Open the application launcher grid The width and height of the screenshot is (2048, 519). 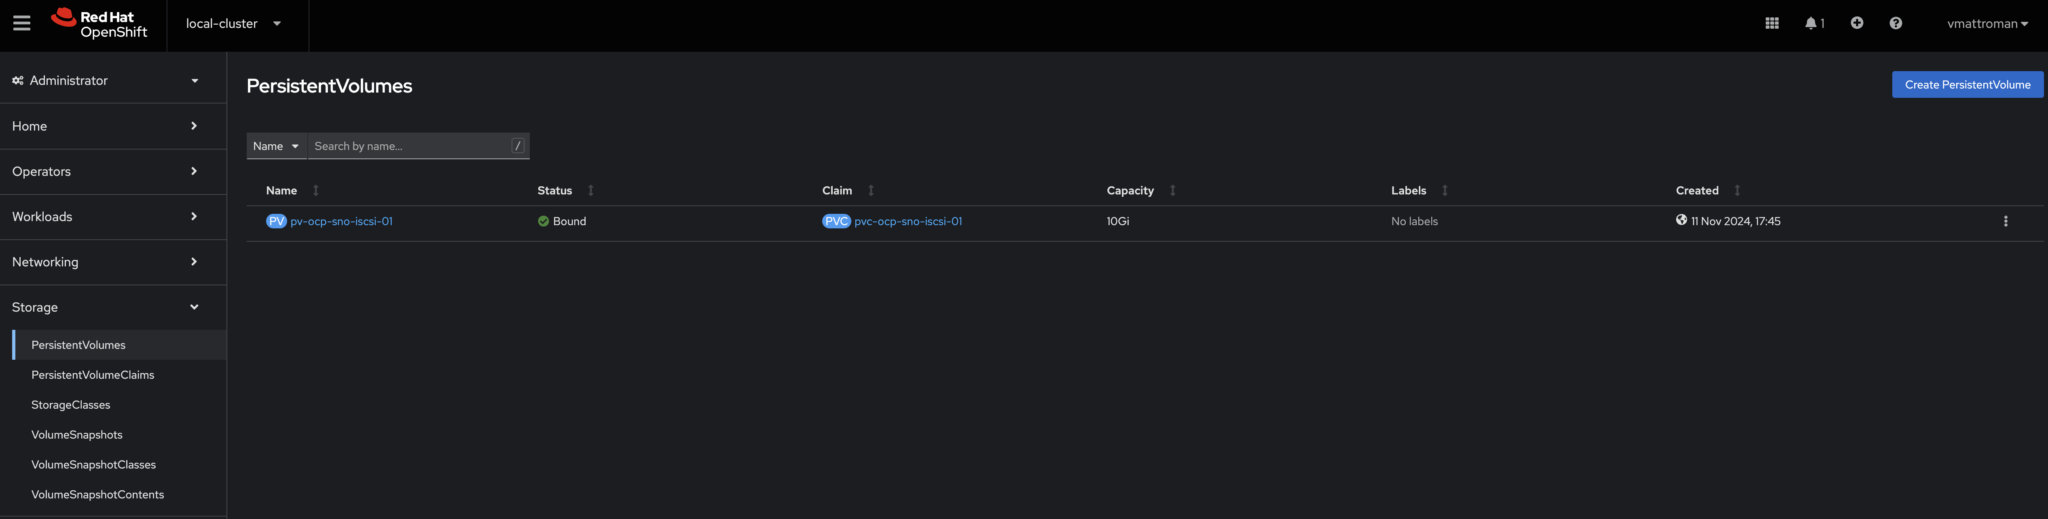click(x=1772, y=23)
